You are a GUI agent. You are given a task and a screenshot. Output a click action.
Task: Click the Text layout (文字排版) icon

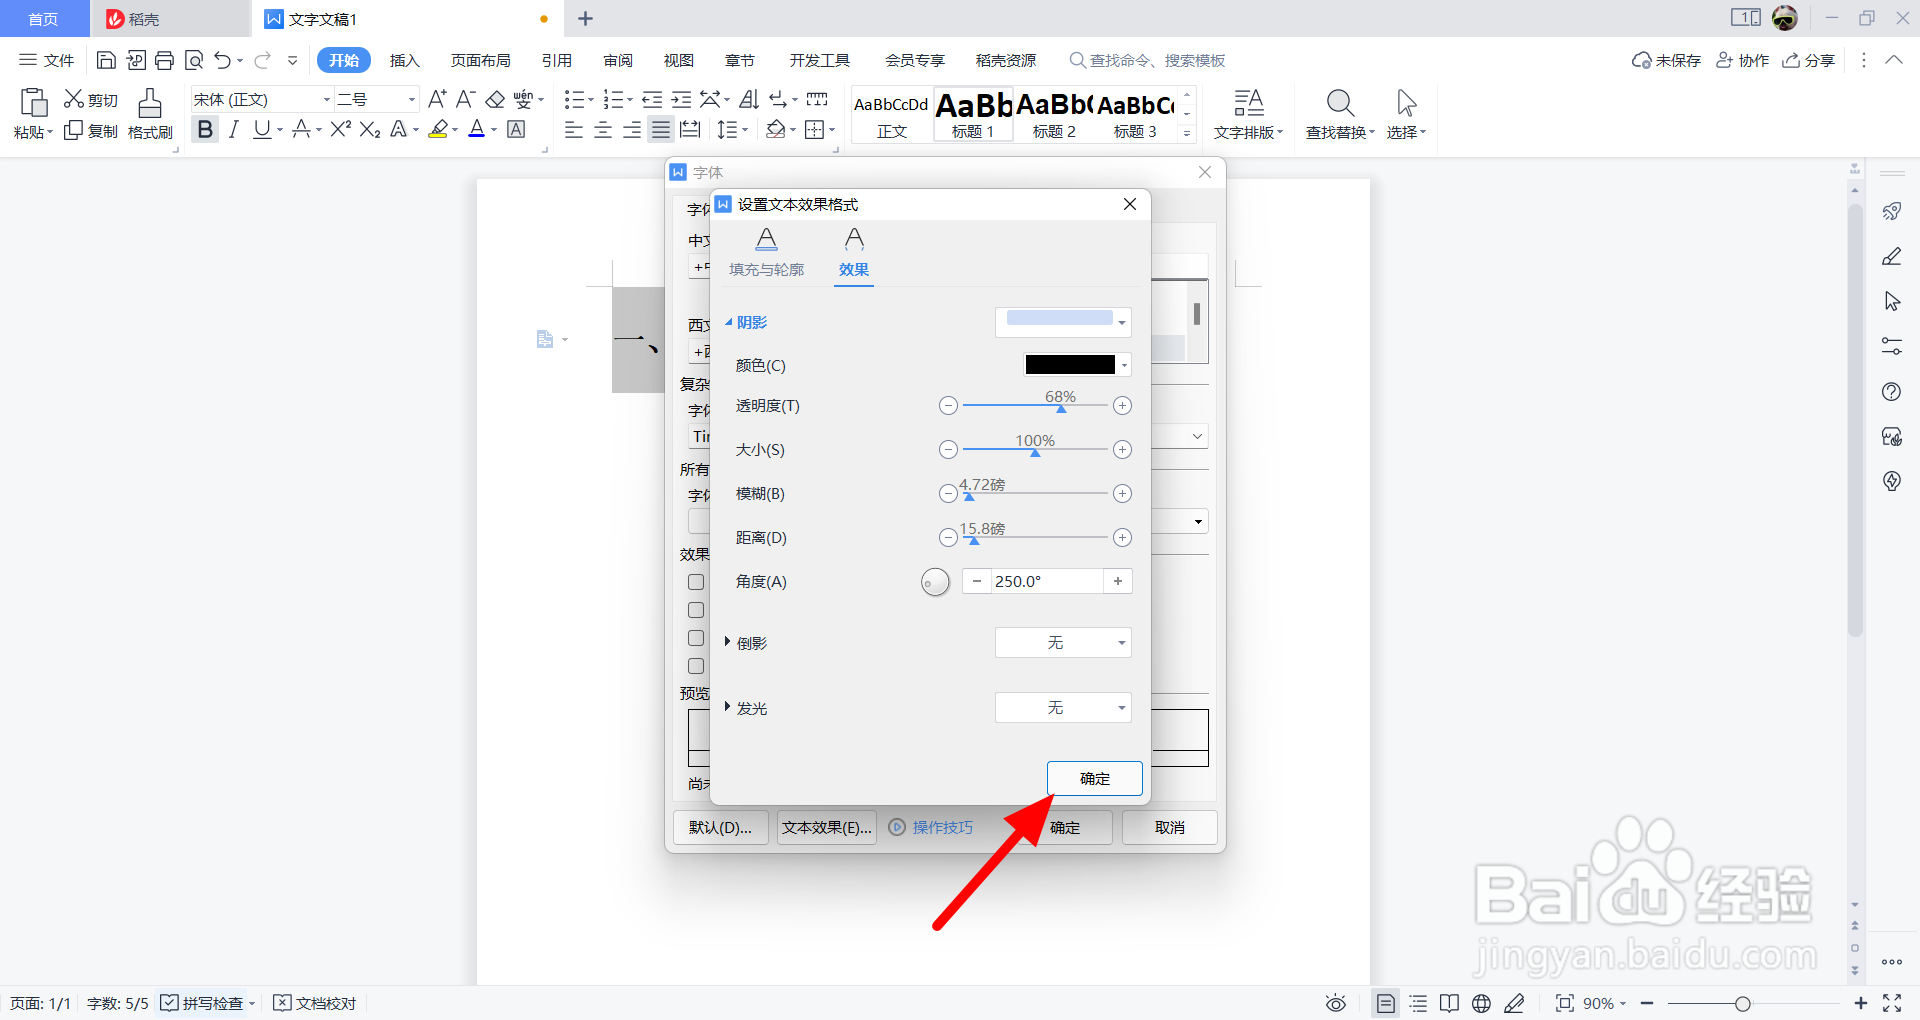pyautogui.click(x=1248, y=103)
